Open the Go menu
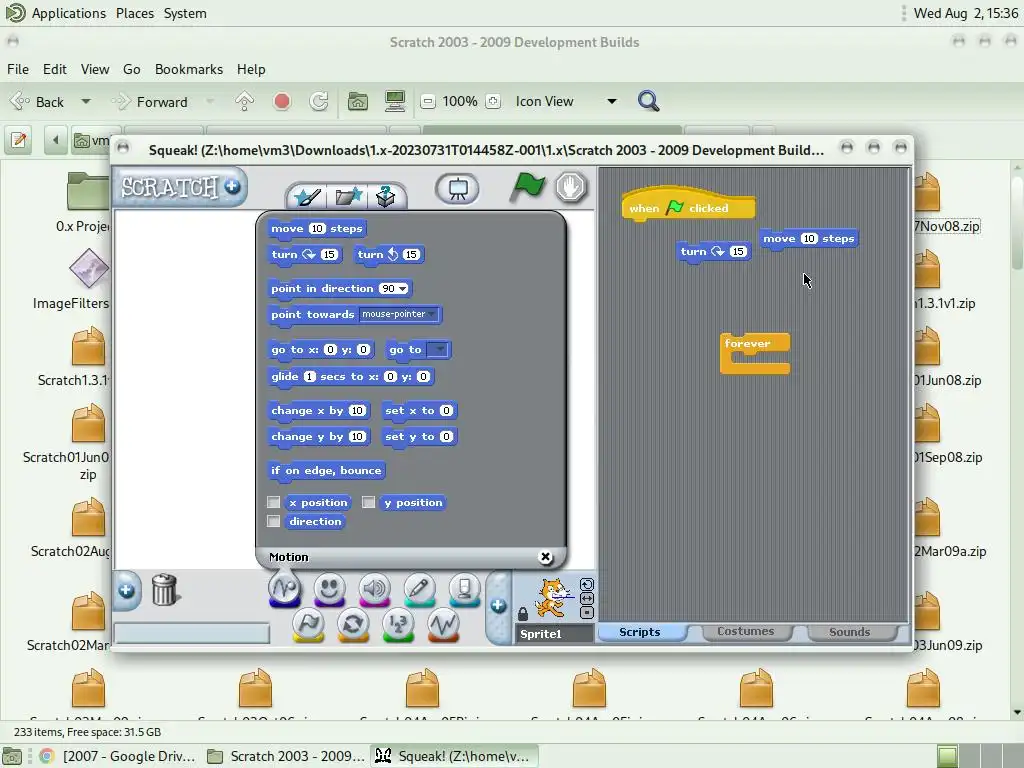This screenshot has height=768, width=1024. pyautogui.click(x=131, y=69)
